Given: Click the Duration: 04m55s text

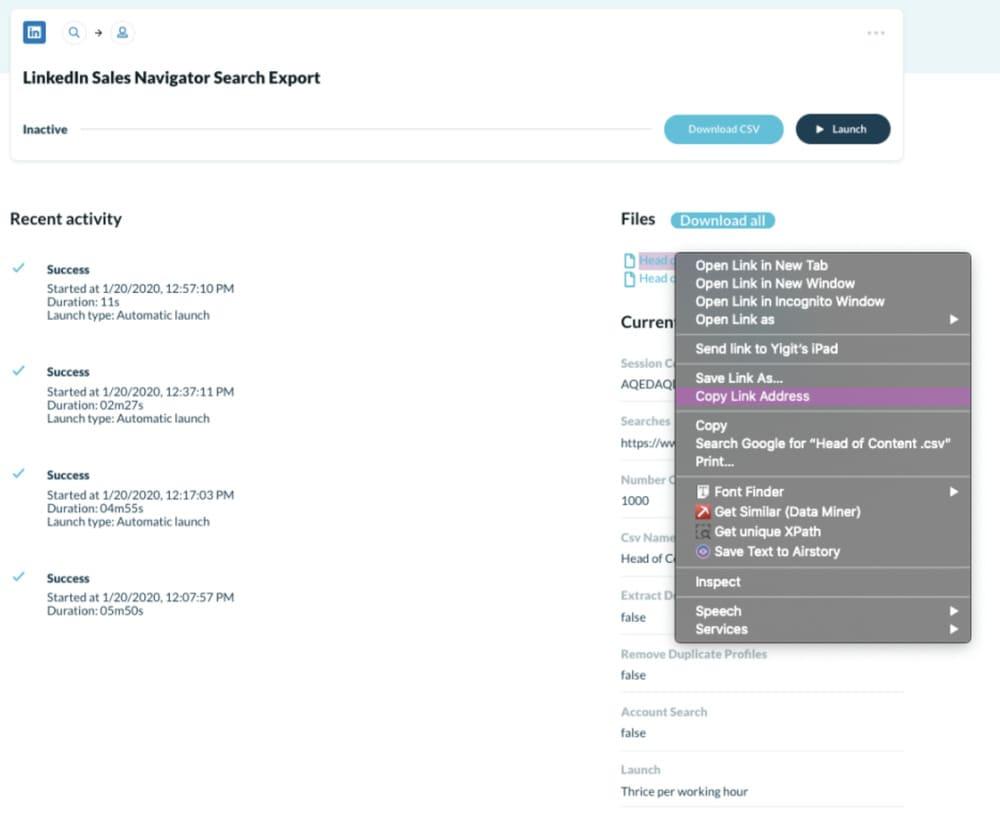Looking at the screenshot, I should (x=95, y=508).
